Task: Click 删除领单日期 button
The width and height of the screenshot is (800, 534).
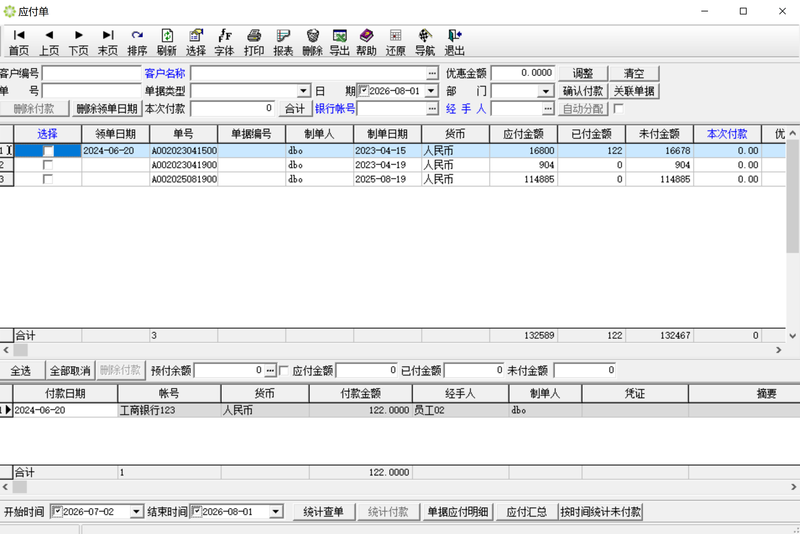Action: pos(107,109)
